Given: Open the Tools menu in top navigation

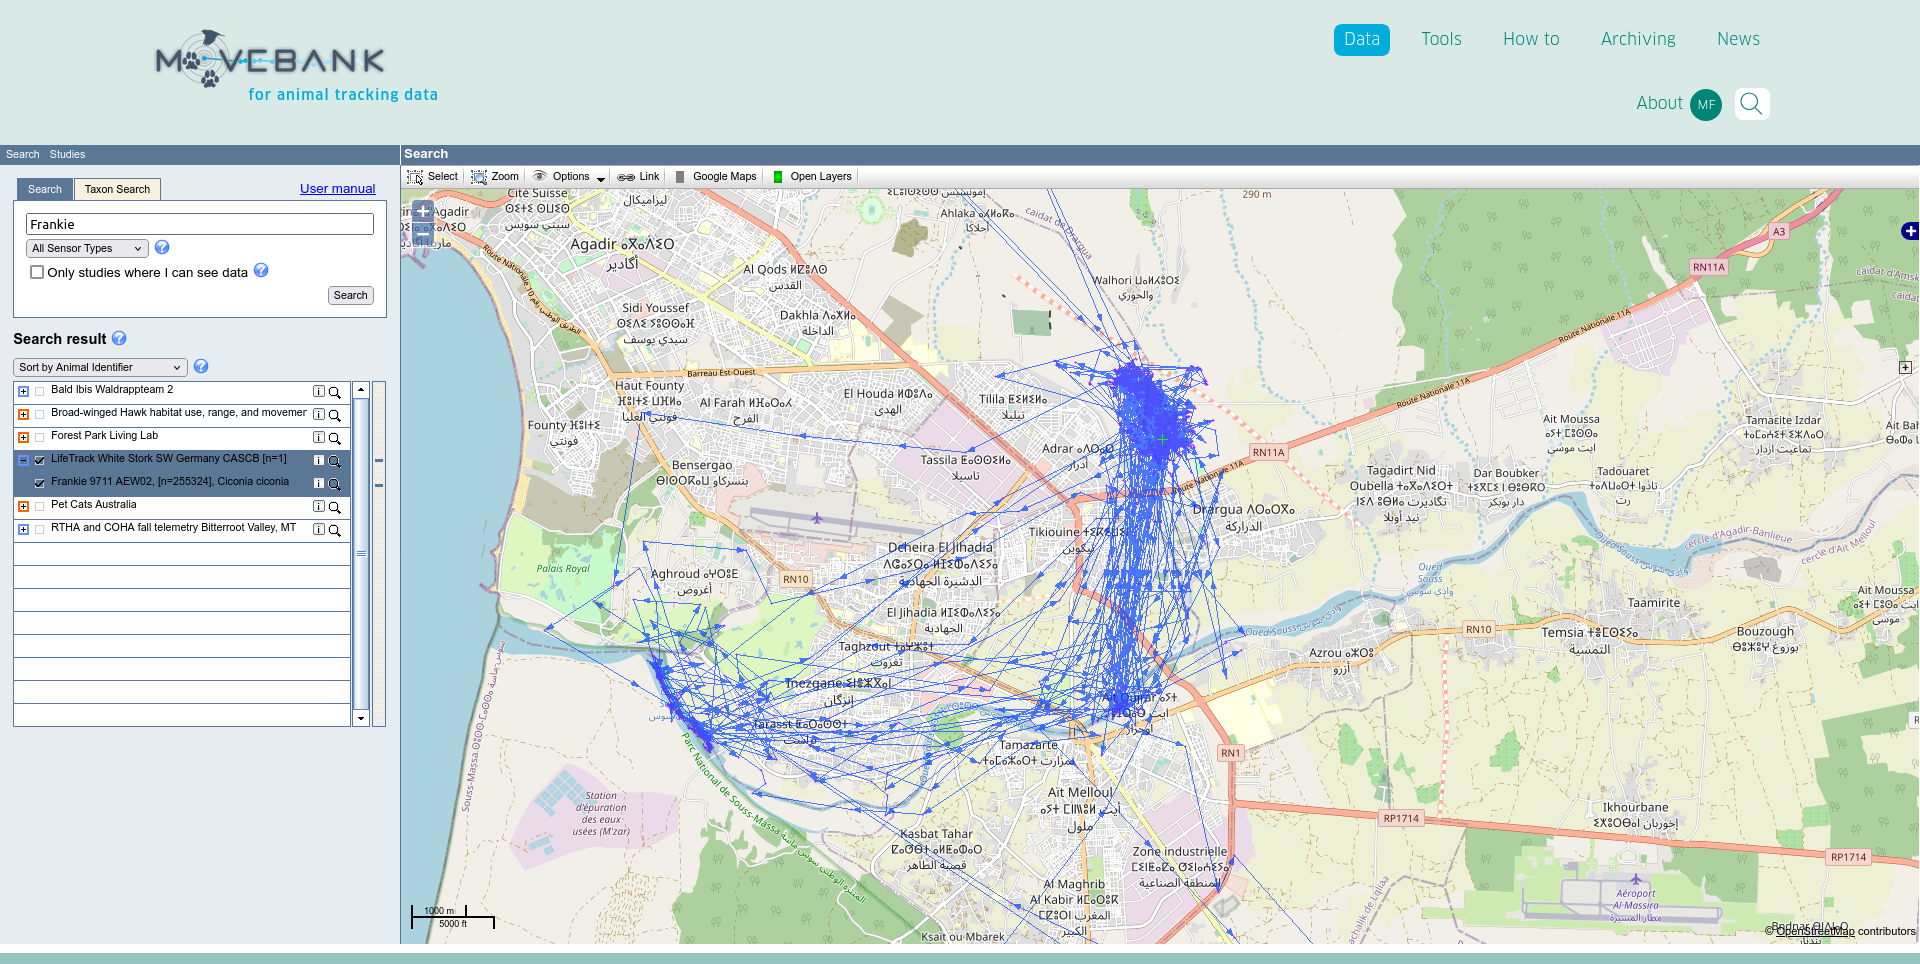Looking at the screenshot, I should point(1441,39).
